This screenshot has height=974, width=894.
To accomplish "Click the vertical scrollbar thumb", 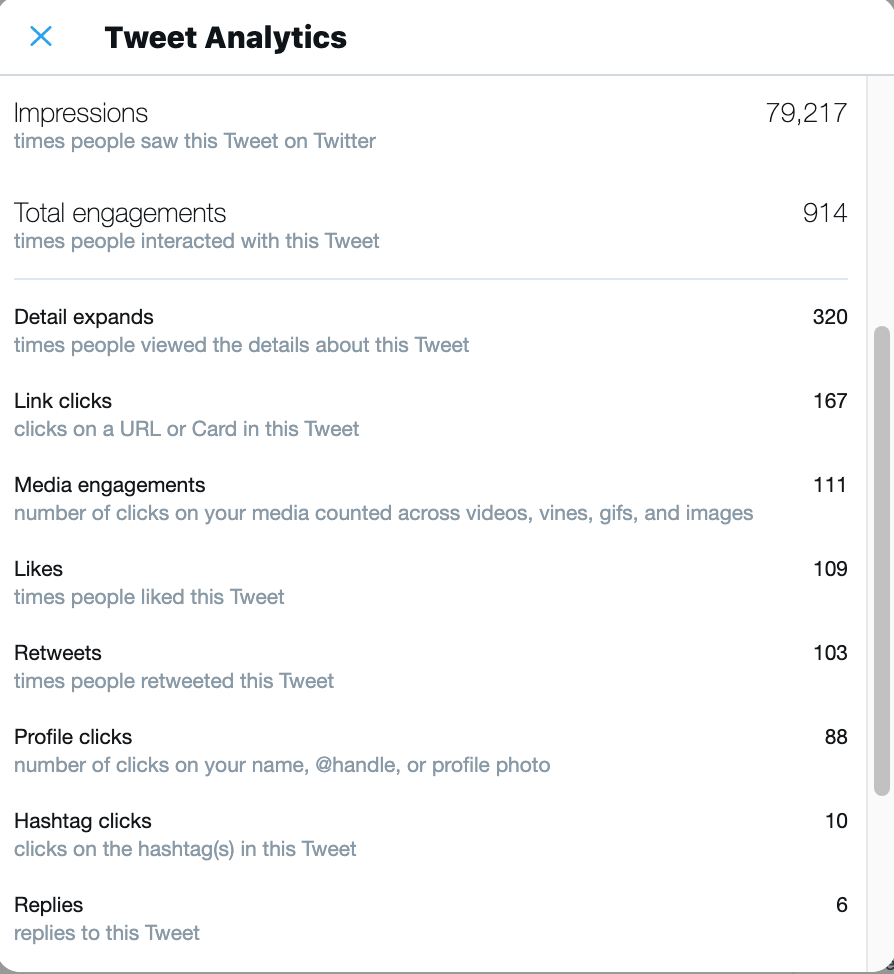I will click(x=881, y=560).
